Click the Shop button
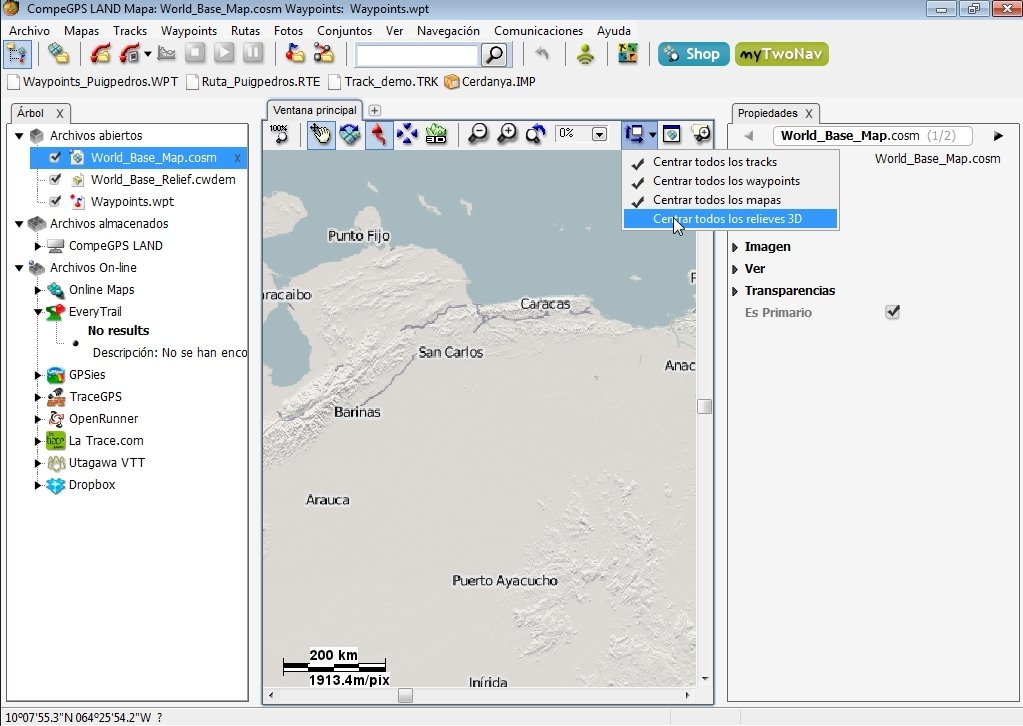Screen dimensions: 1023x726 (x=694, y=54)
